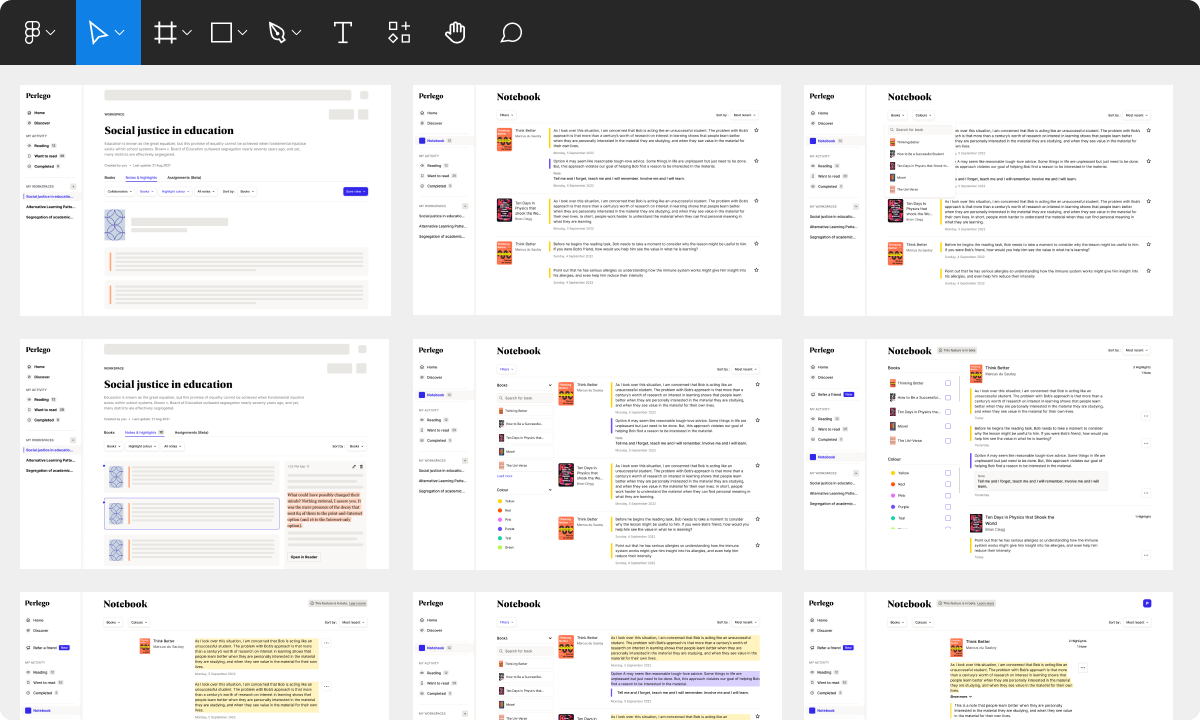
Task: Tick the Ten Days in Physics checkbox
Action: click(x=947, y=412)
